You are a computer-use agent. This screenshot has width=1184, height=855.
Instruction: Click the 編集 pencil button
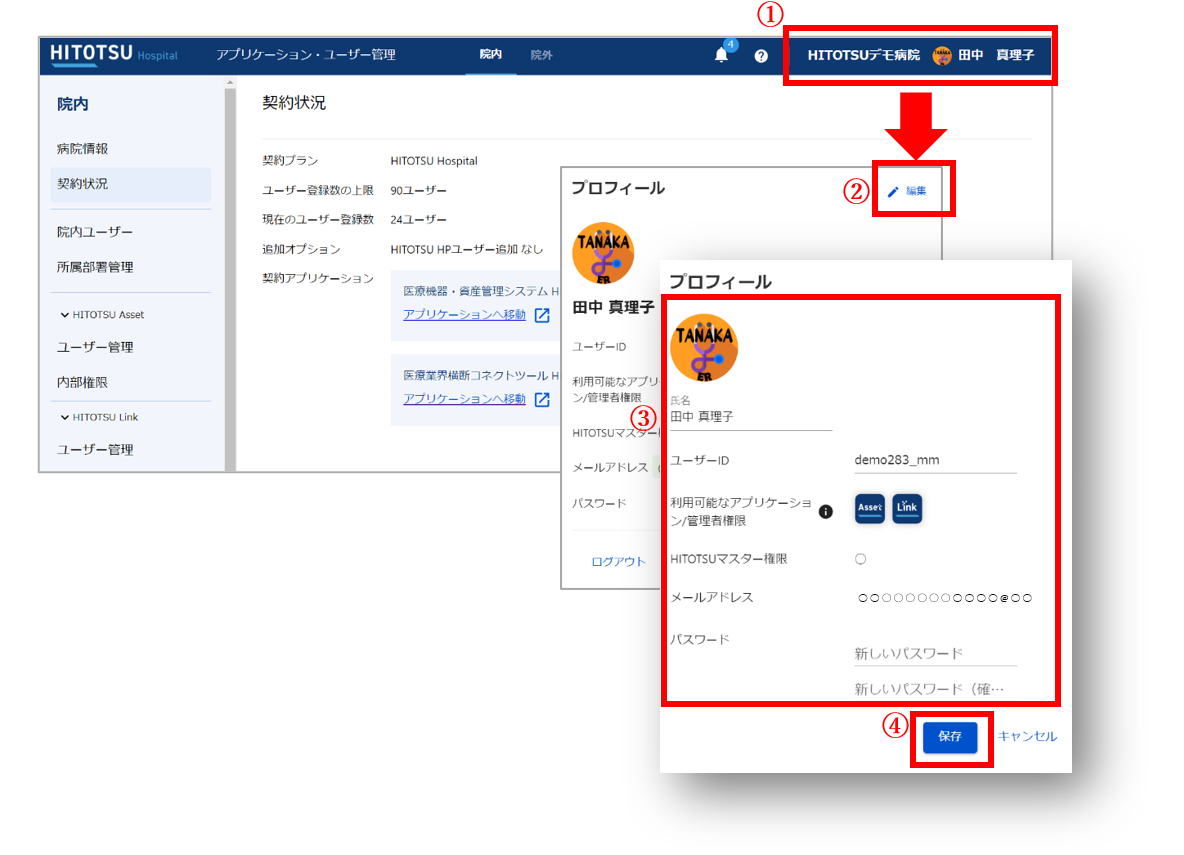tap(908, 191)
